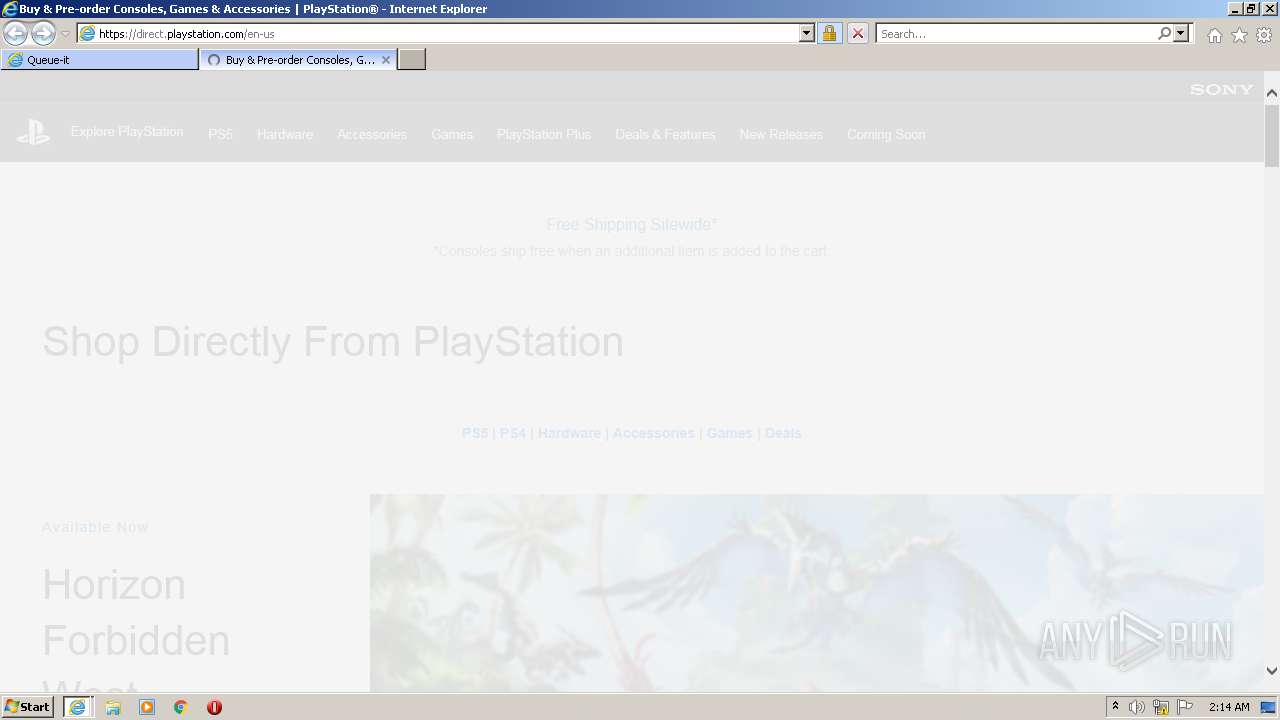
Task: Open the recent pages dropdown arrow
Action: pyautogui.click(x=65, y=34)
